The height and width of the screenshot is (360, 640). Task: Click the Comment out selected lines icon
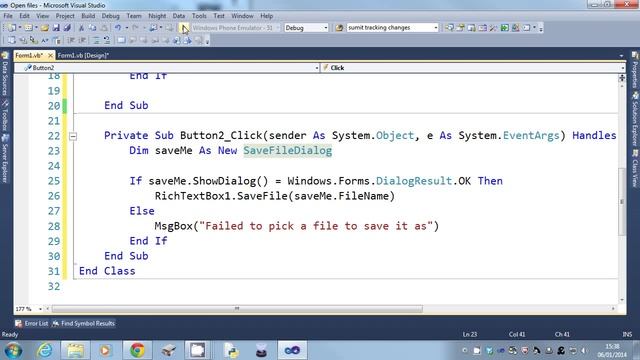pos(96,40)
